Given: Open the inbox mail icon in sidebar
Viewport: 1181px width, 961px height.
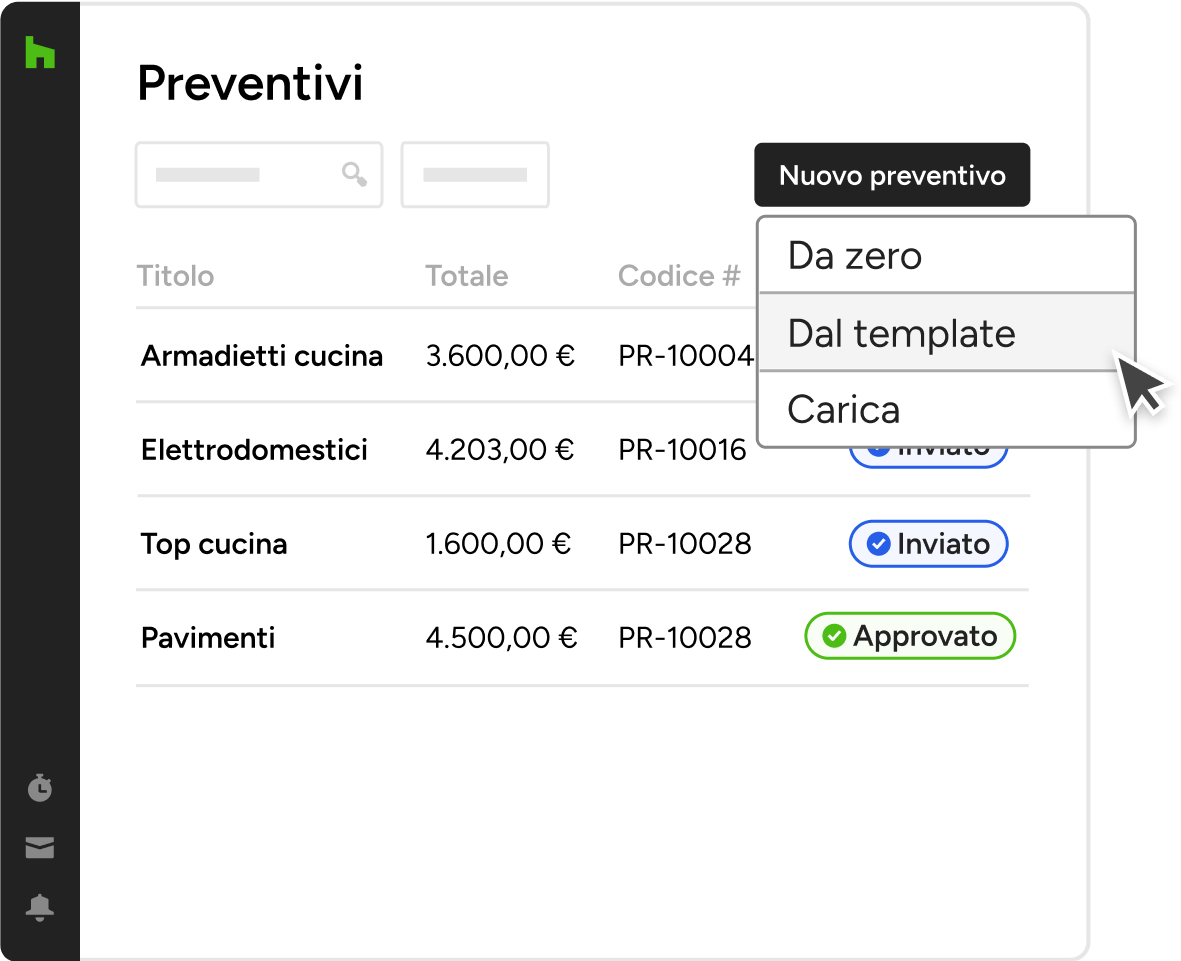Looking at the screenshot, I should pos(40,847).
